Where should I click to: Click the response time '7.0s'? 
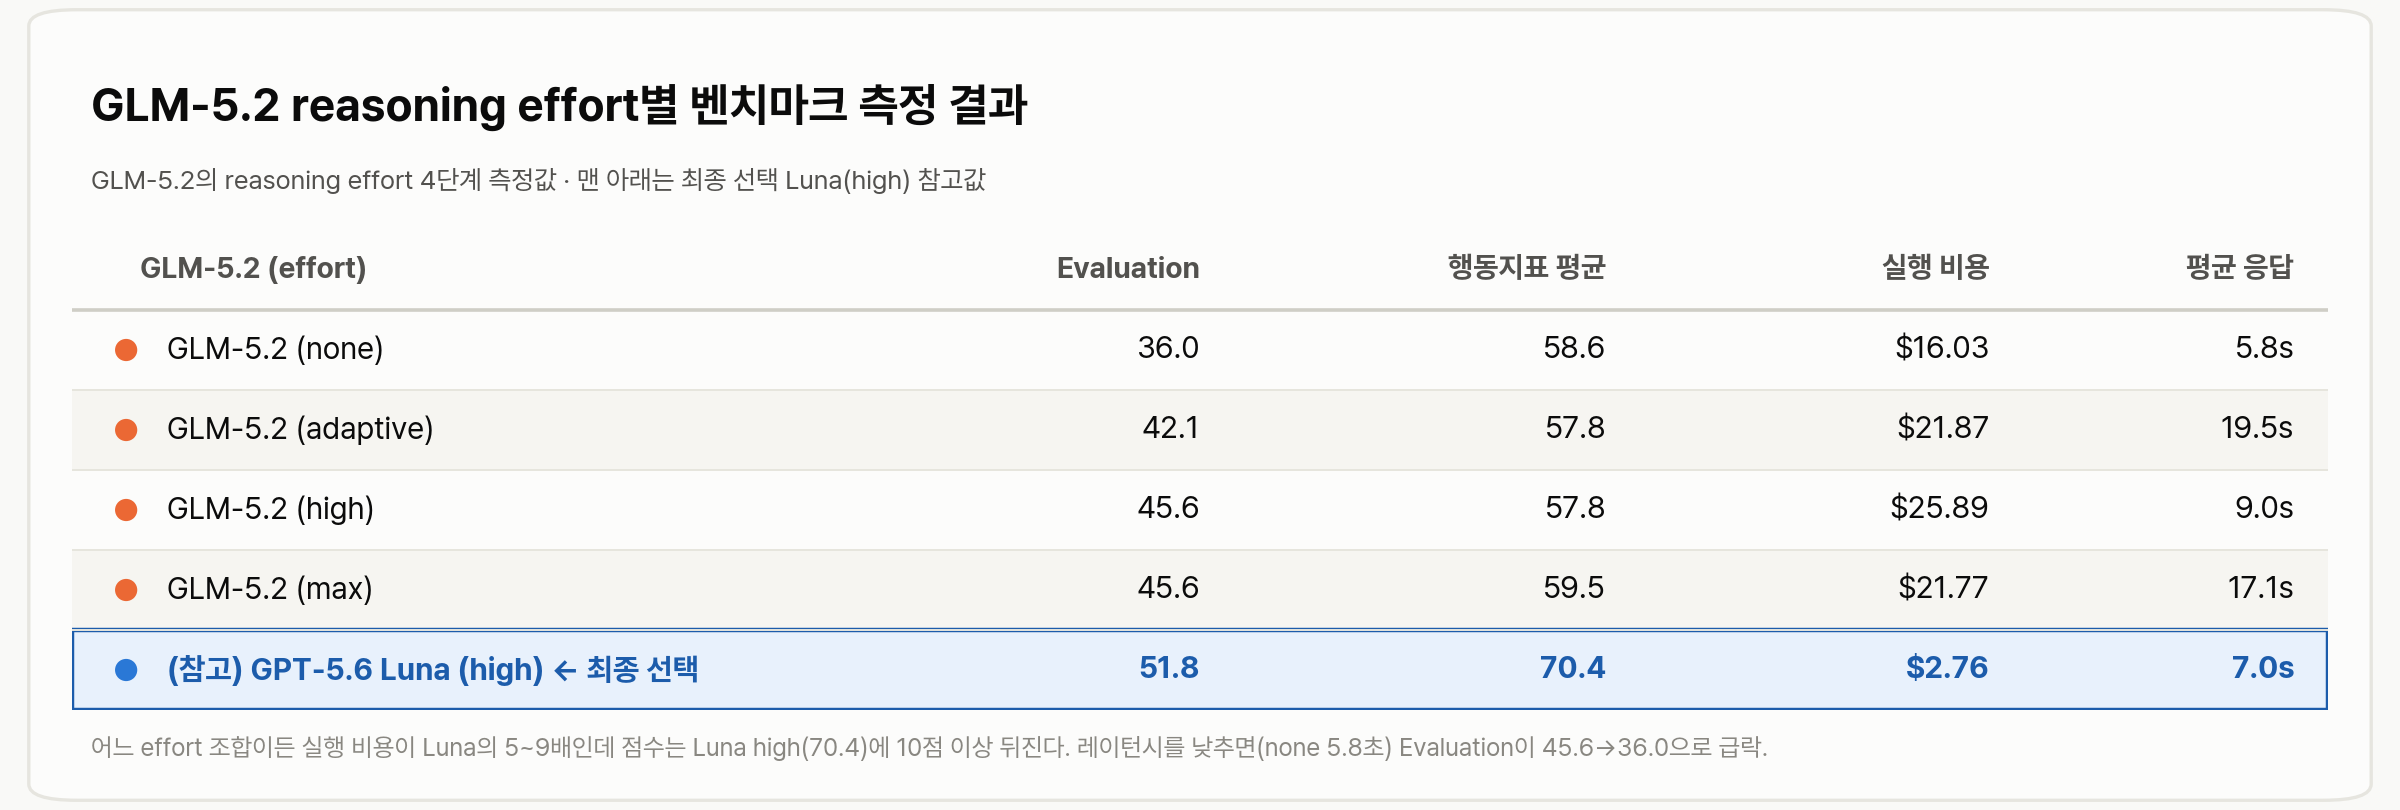(2263, 668)
